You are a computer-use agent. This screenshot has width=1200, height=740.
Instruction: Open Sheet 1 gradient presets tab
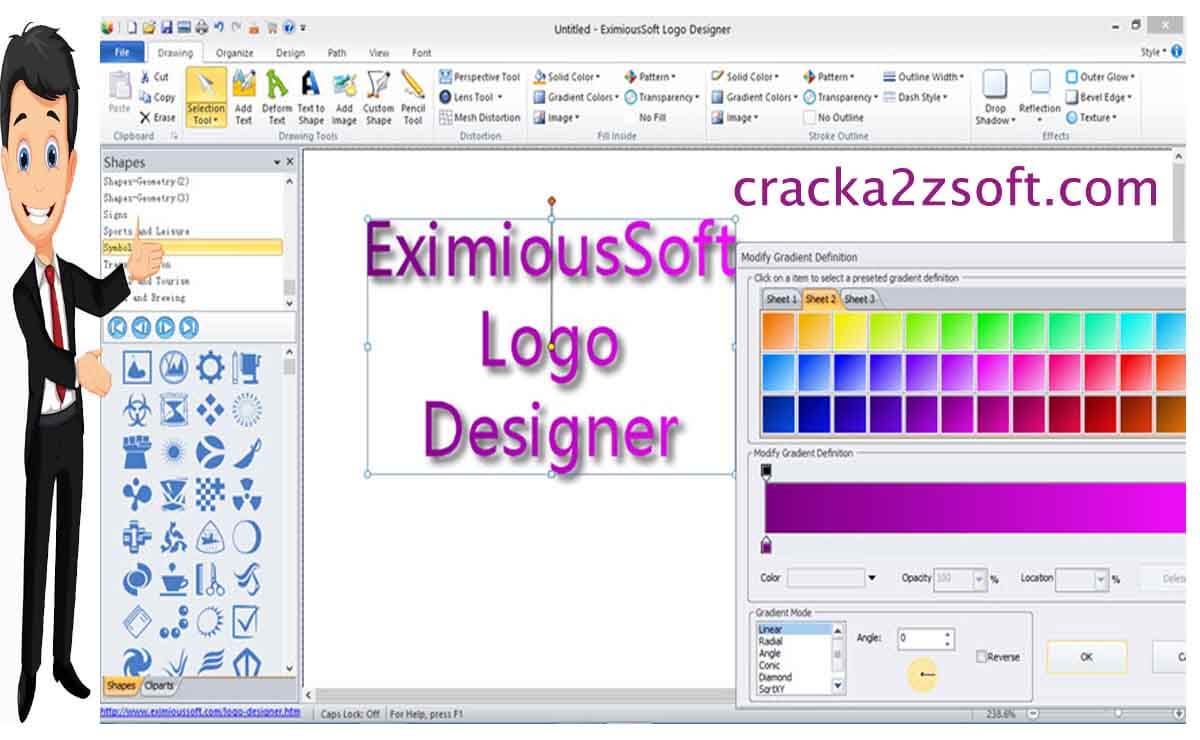(781, 299)
